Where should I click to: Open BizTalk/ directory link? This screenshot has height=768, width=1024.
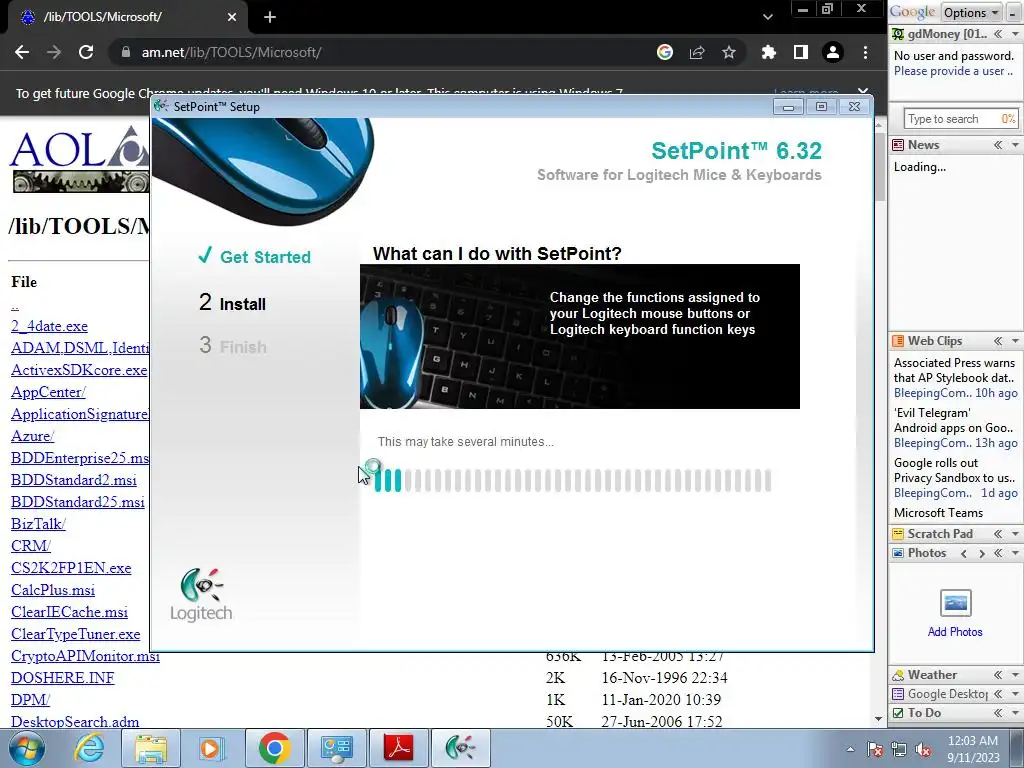pyautogui.click(x=39, y=524)
